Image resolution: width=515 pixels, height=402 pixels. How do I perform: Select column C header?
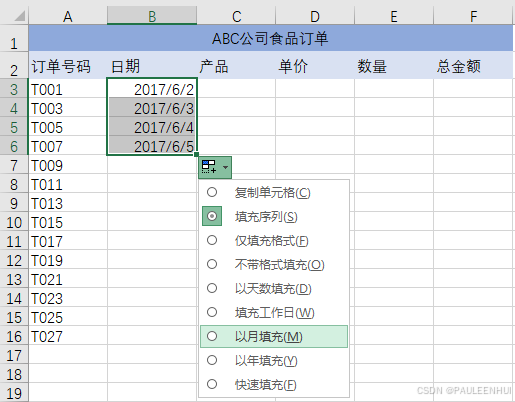(x=236, y=16)
